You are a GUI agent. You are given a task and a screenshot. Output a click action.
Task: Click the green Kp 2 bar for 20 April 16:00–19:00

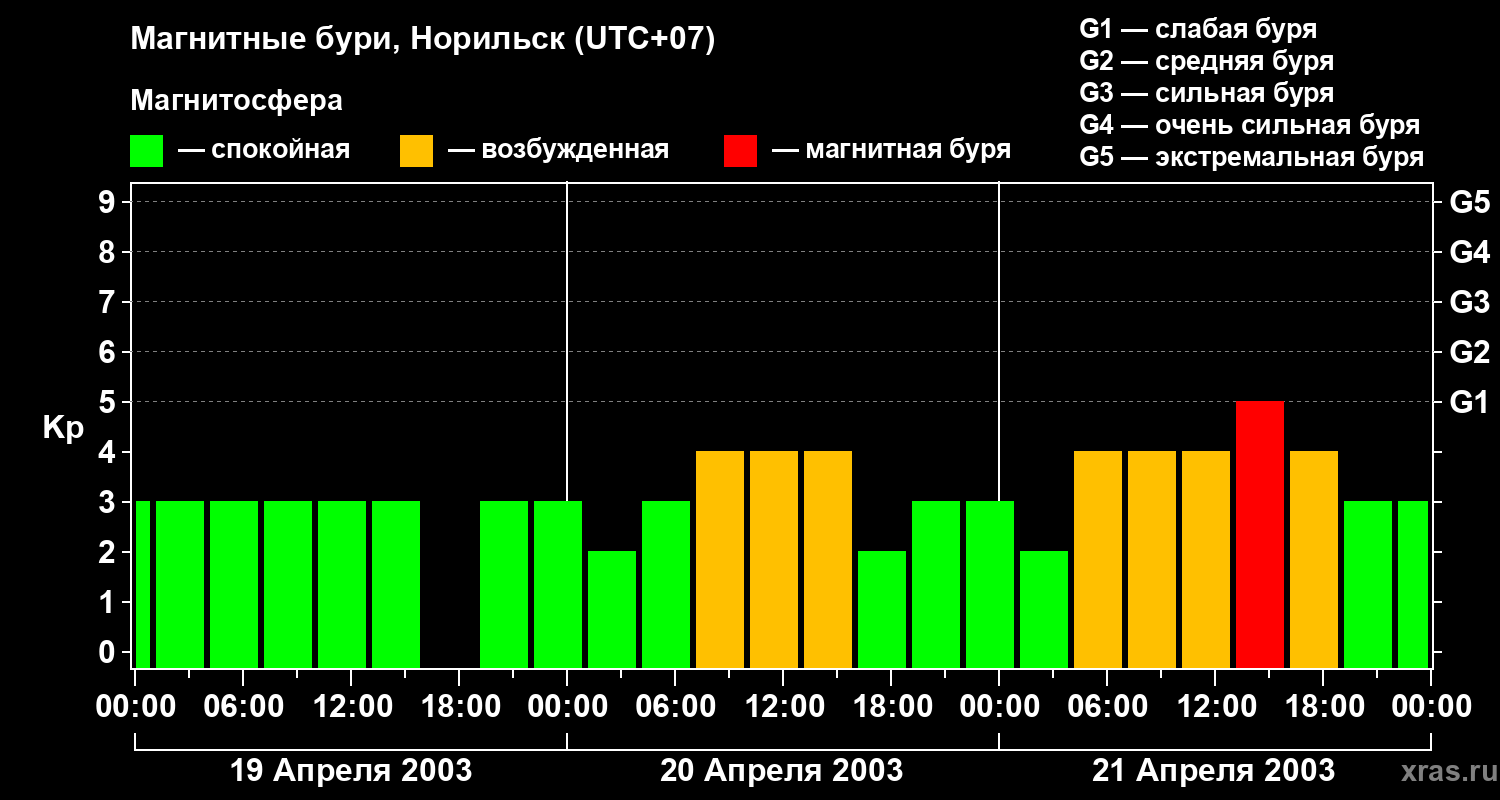click(882, 609)
